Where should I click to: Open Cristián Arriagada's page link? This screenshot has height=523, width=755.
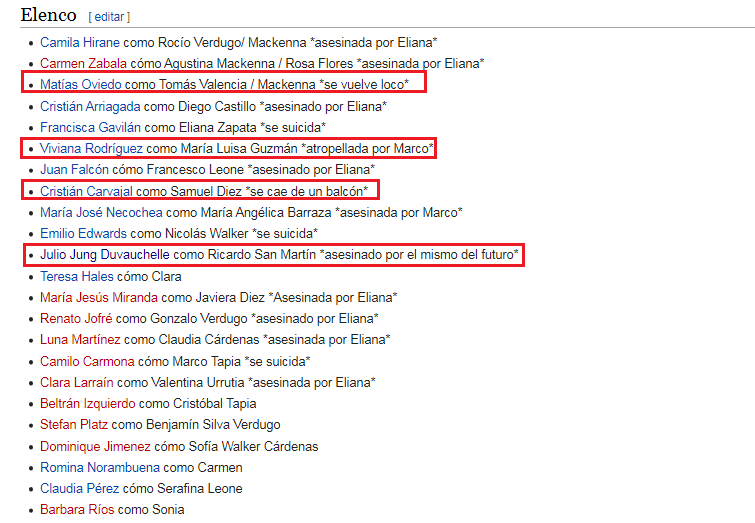(90, 106)
